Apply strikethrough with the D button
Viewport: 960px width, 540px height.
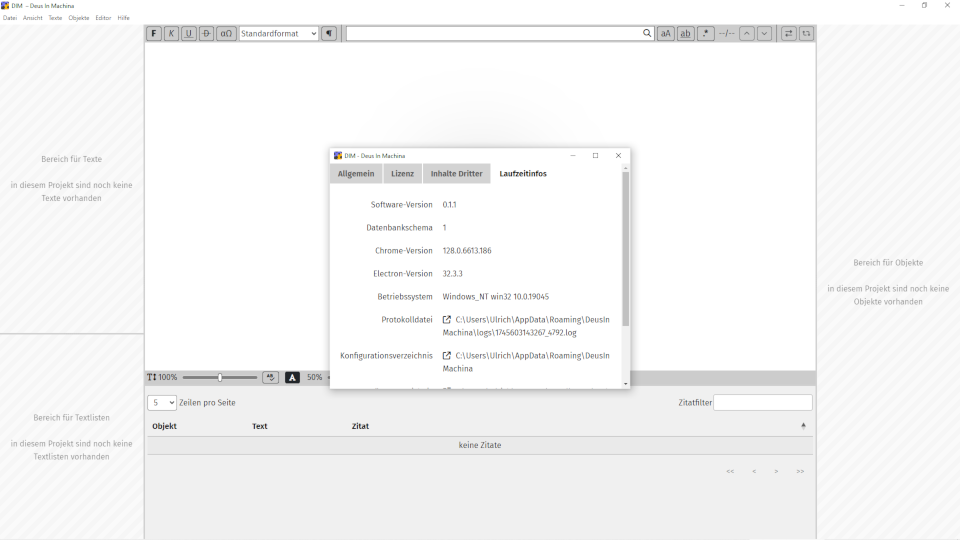[x=206, y=34]
